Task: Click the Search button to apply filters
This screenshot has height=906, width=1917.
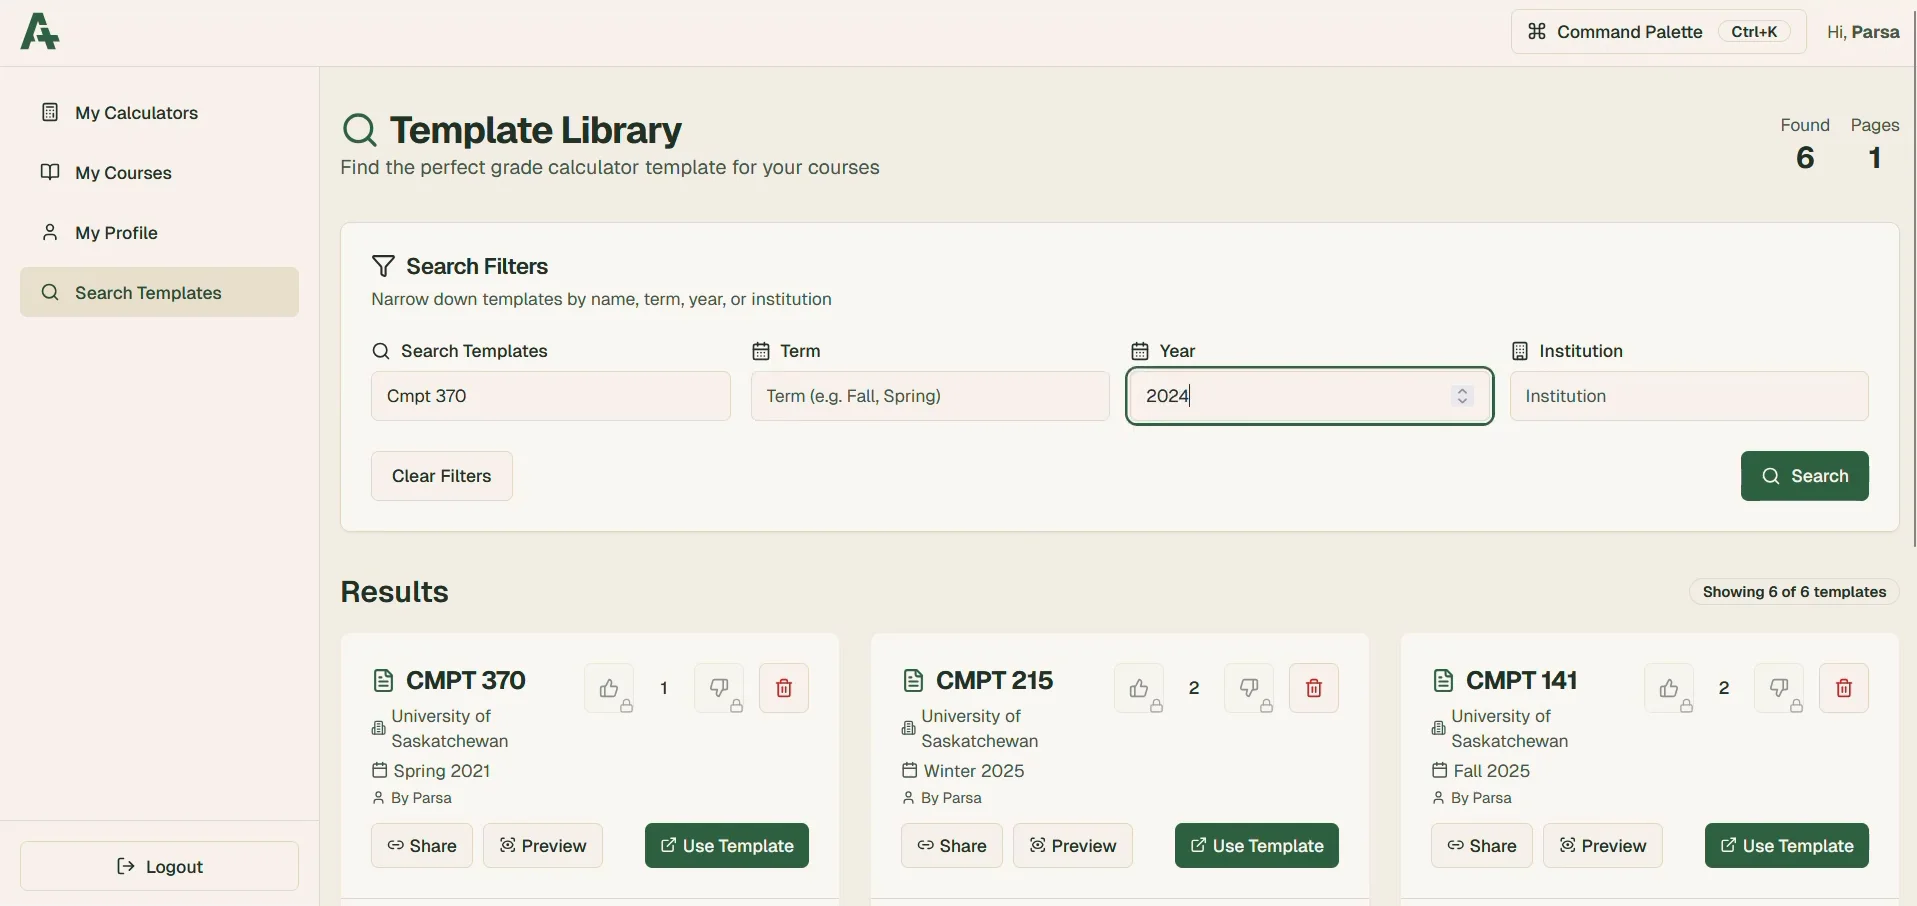Action: [x=1804, y=476]
